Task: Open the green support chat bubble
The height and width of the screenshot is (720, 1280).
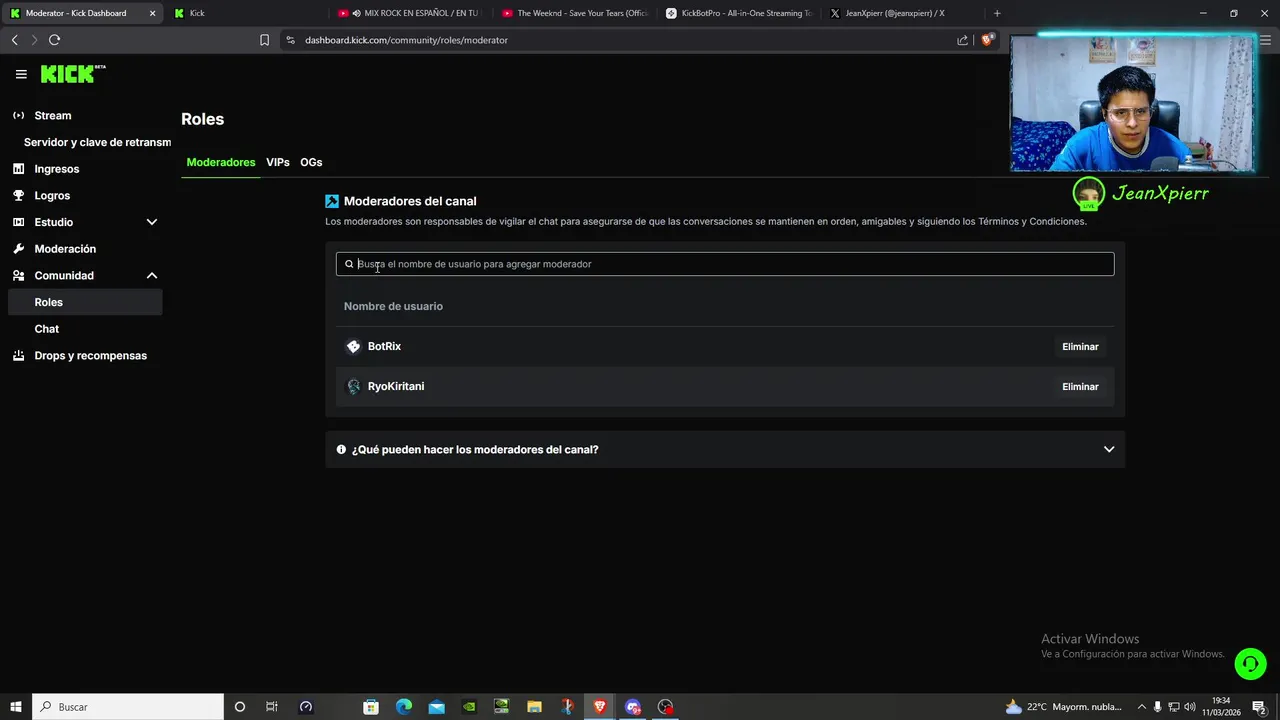Action: [1250, 664]
